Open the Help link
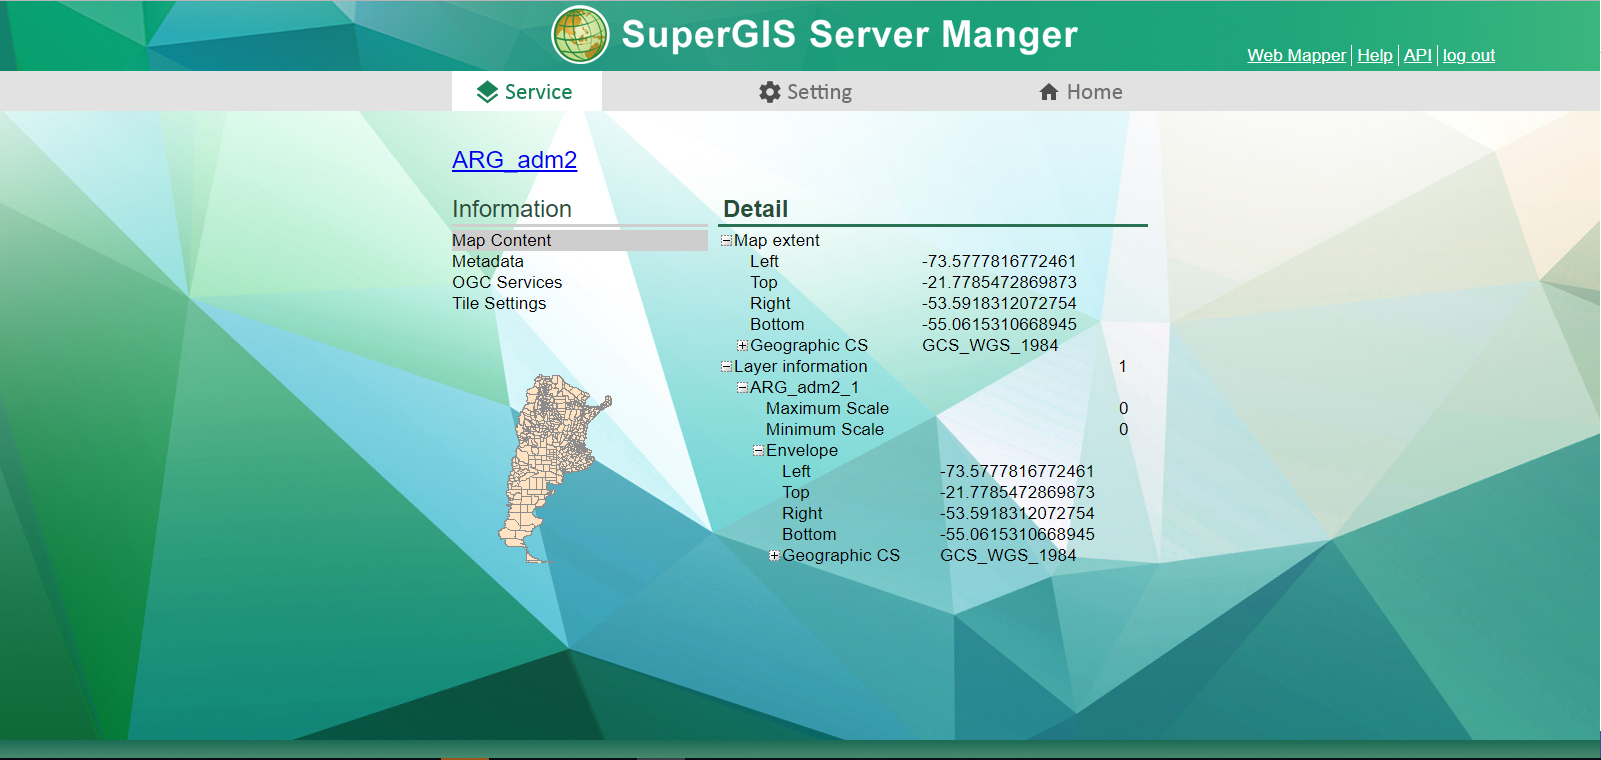Screen dimensions: 1601x760 1374,55
